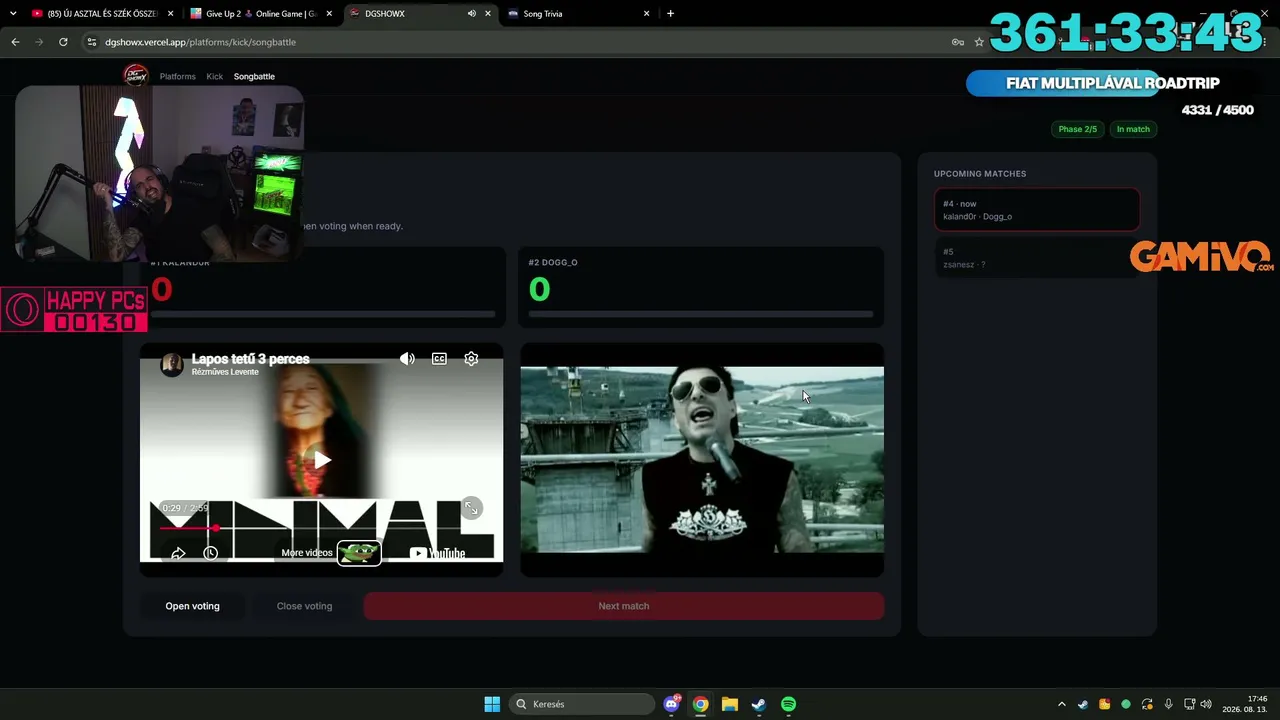
Task: Click the Keresés taskbar search box
Action: [581, 704]
